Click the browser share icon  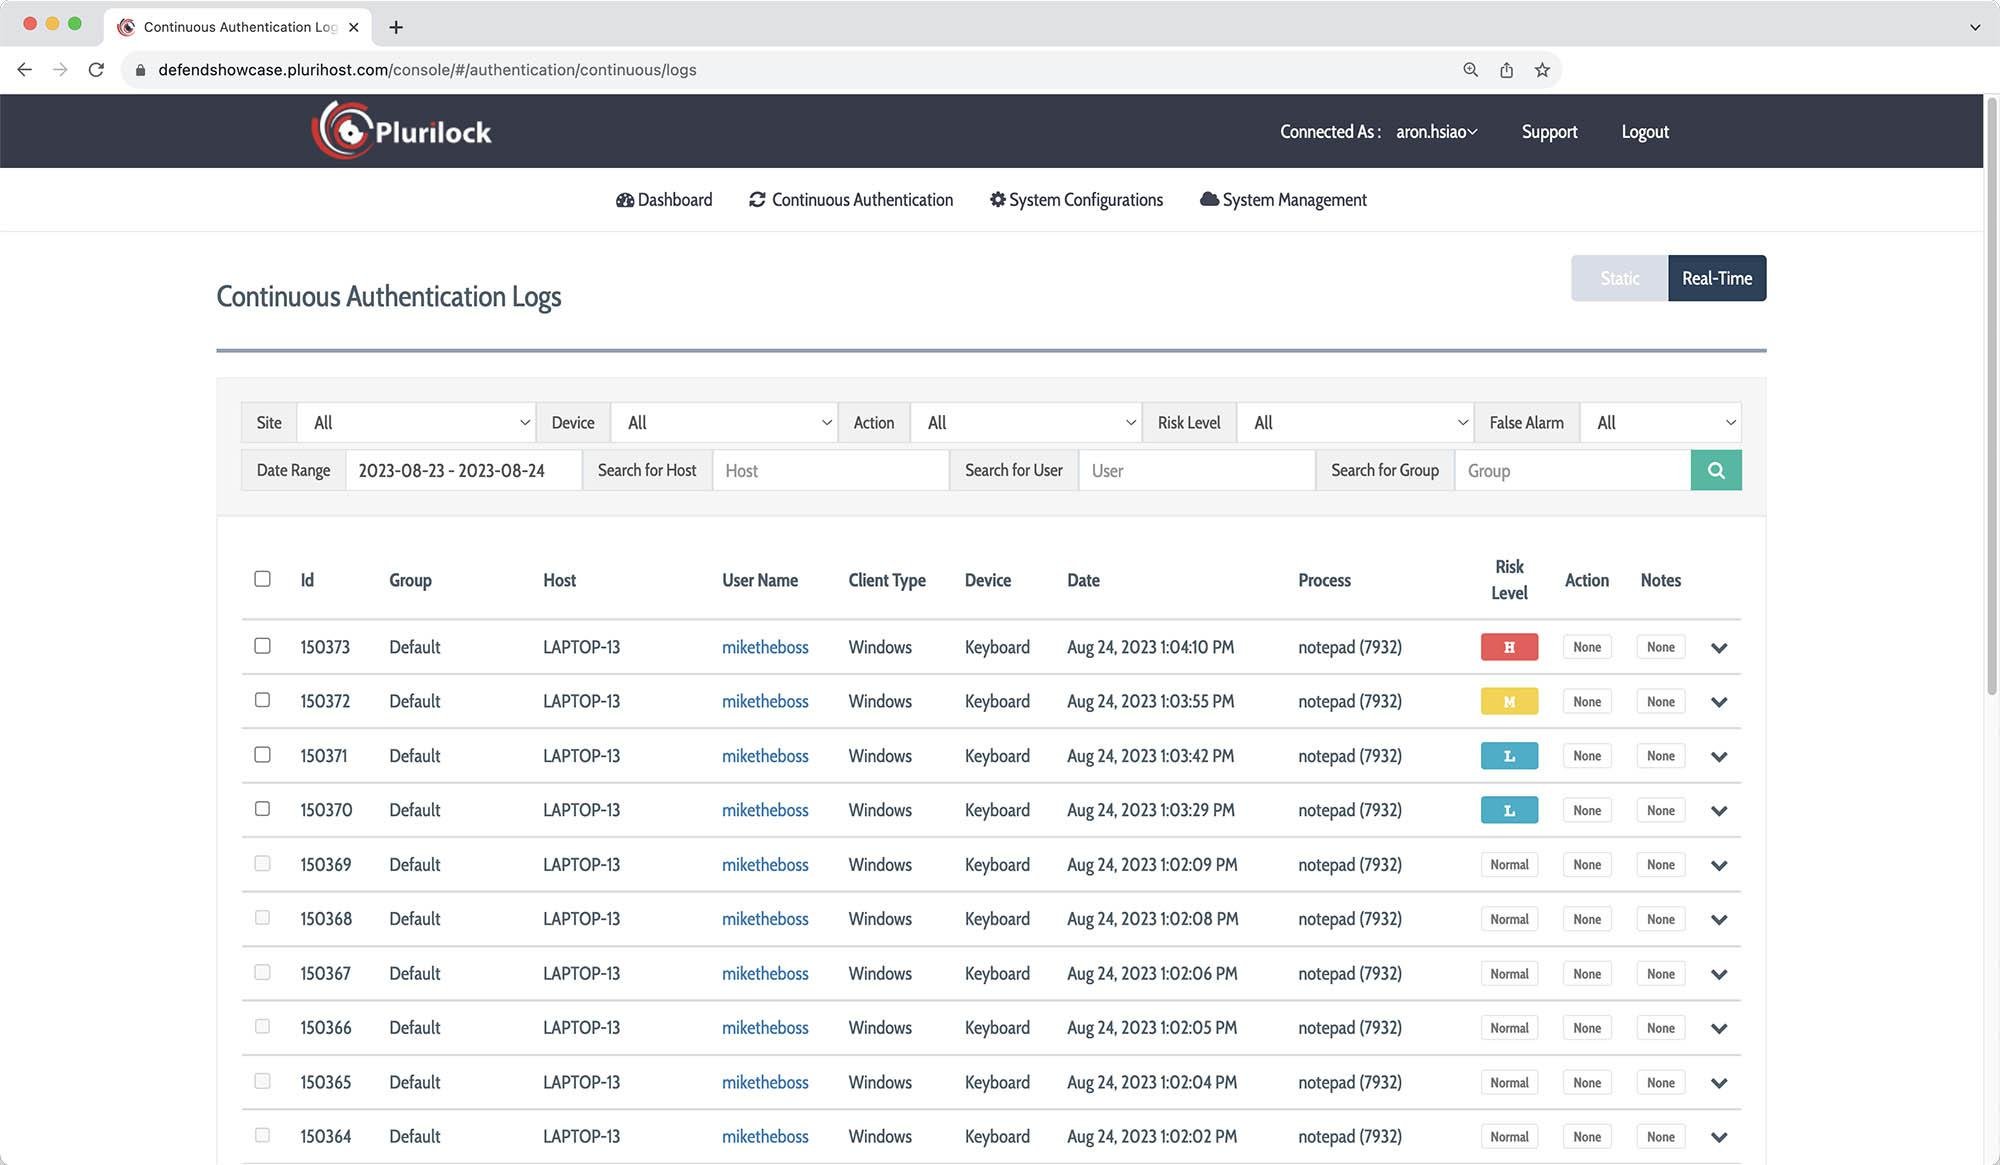tap(1506, 70)
